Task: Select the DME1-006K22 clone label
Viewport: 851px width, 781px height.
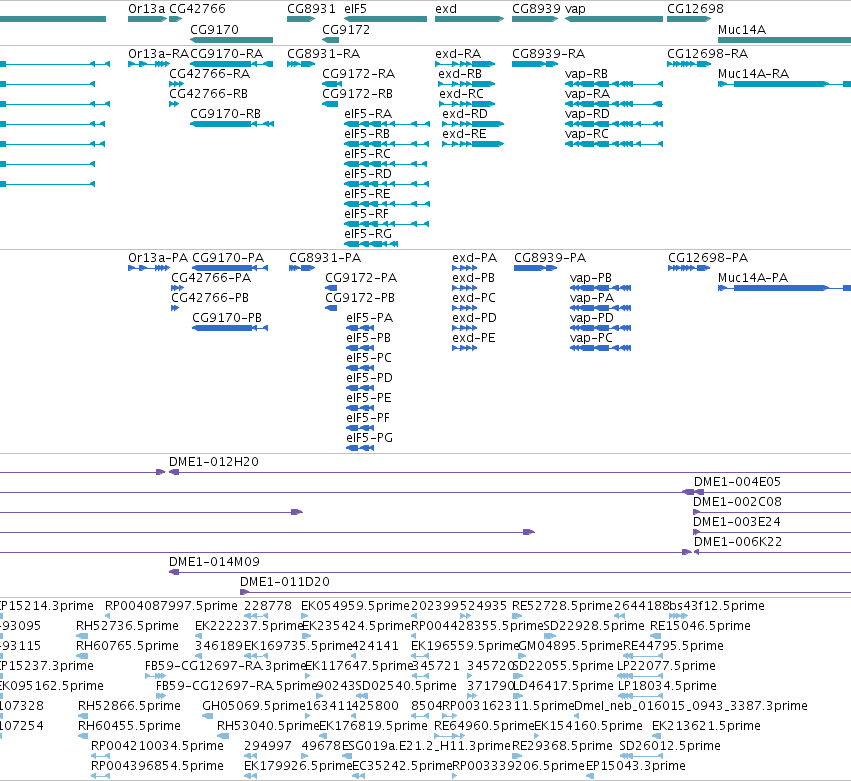Action: tap(738, 542)
